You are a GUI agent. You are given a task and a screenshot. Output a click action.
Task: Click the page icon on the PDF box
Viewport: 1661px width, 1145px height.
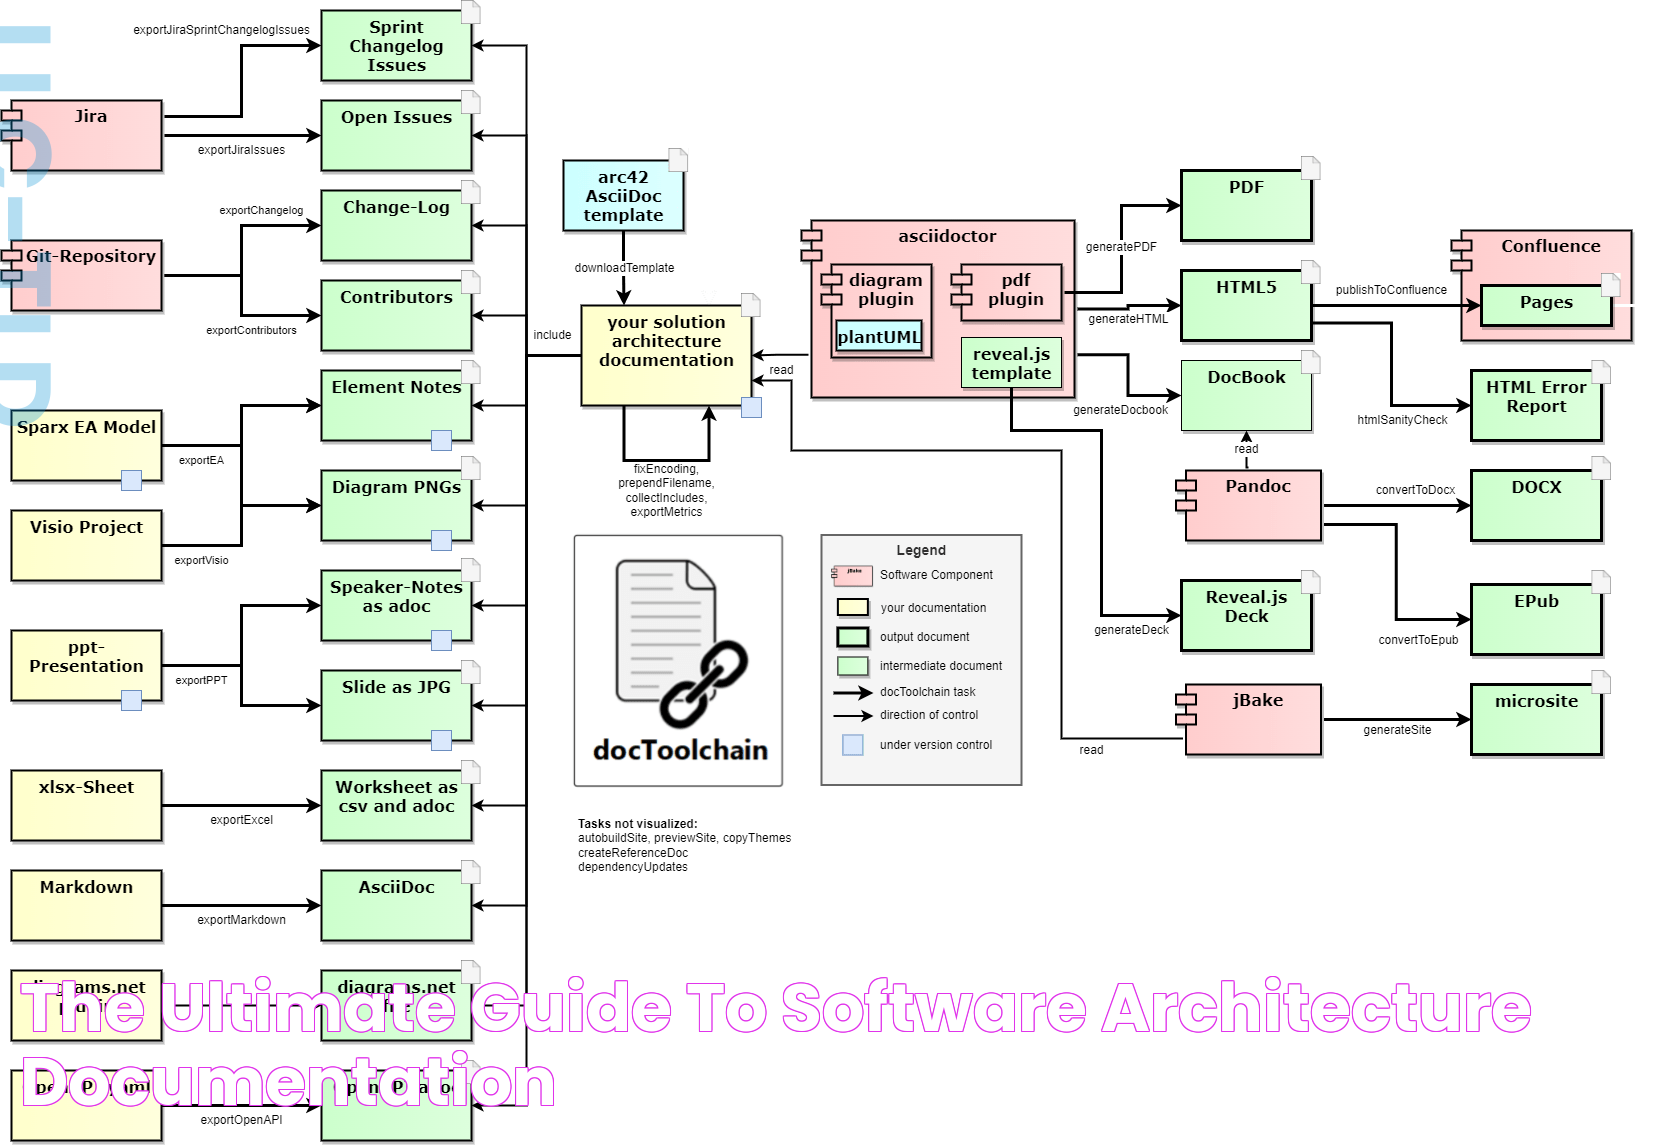(x=1310, y=168)
